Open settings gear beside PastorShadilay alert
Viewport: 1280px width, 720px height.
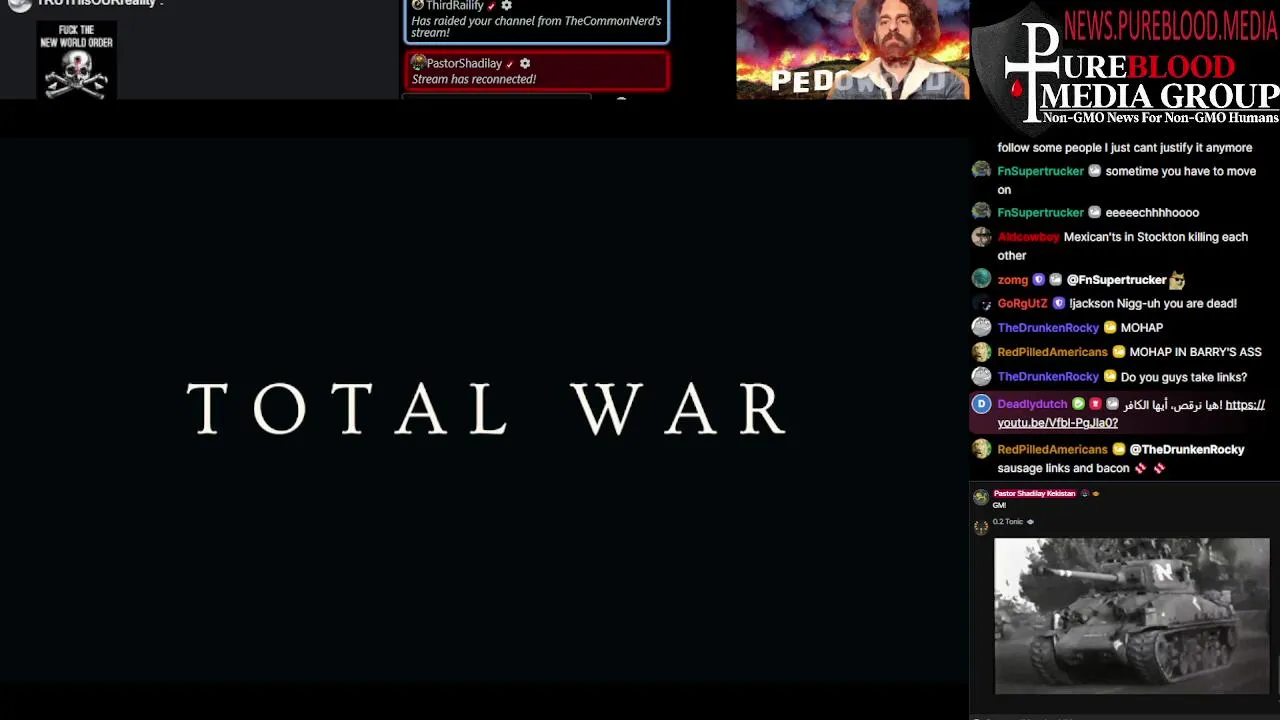[x=525, y=64]
